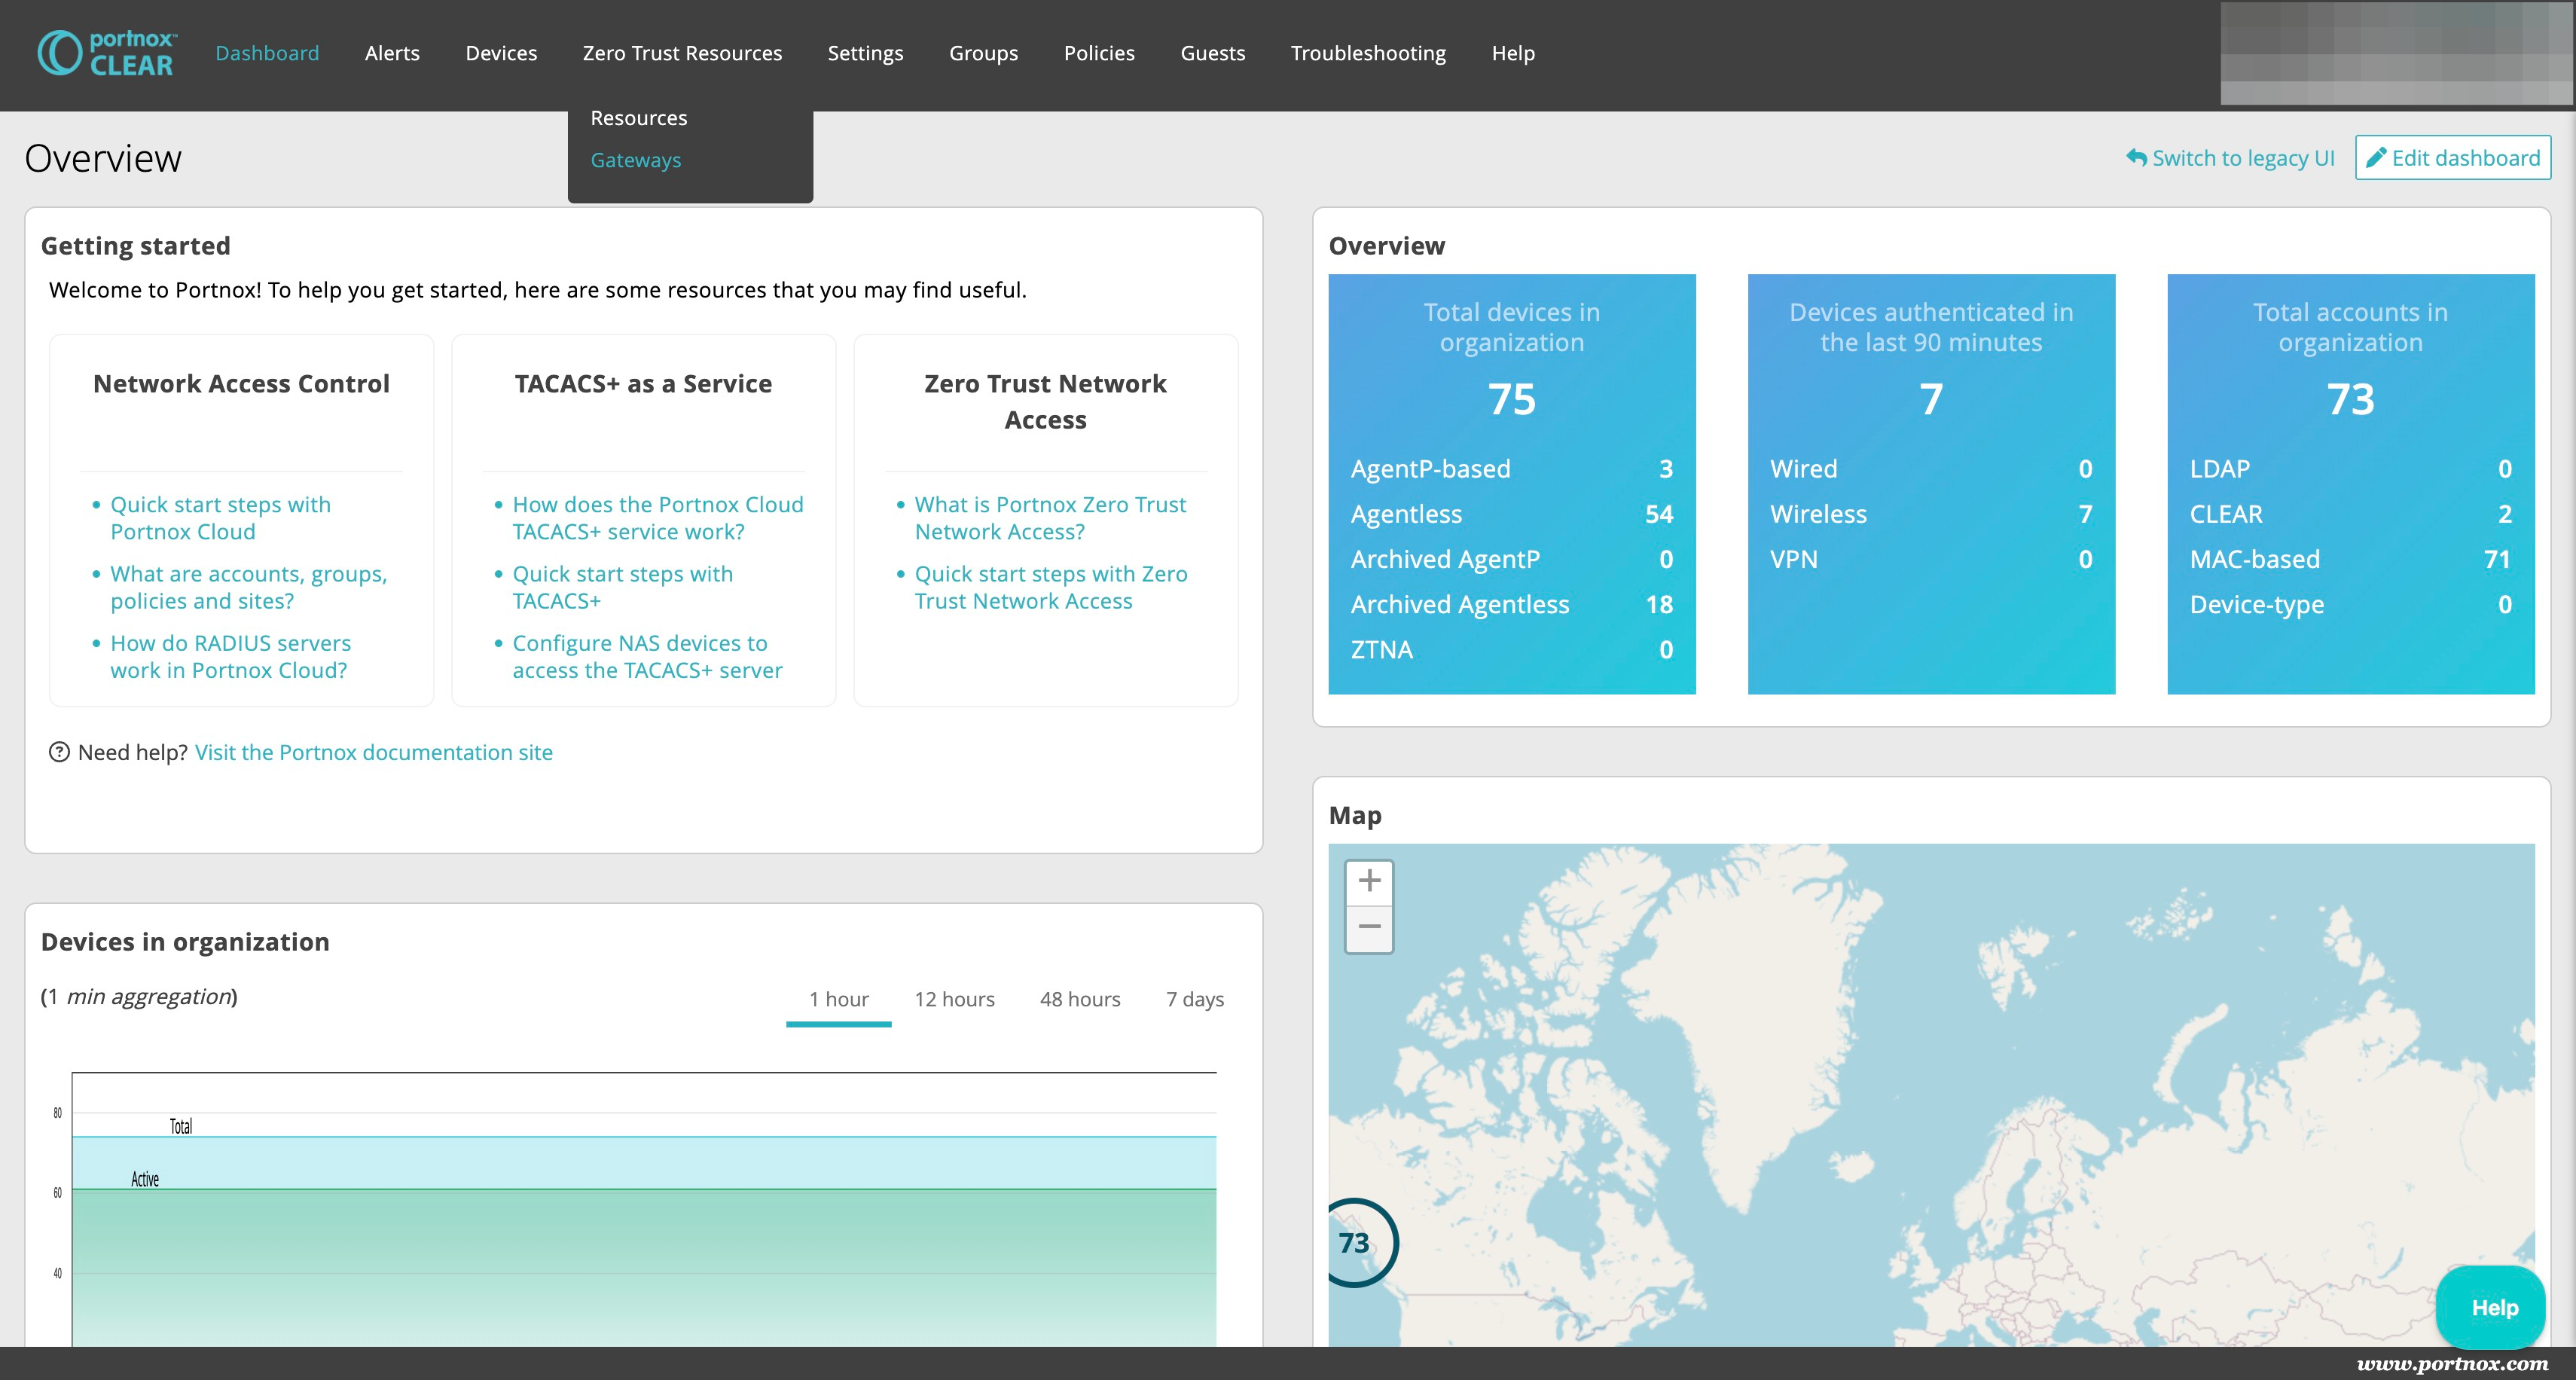The width and height of the screenshot is (2576, 1380).
Task: Open the Devices menu
Action: 501,53
